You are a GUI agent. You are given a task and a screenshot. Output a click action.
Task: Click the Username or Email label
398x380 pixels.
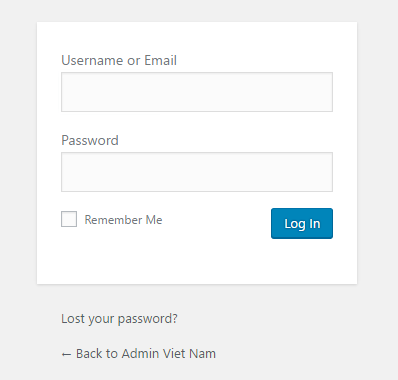tap(119, 60)
